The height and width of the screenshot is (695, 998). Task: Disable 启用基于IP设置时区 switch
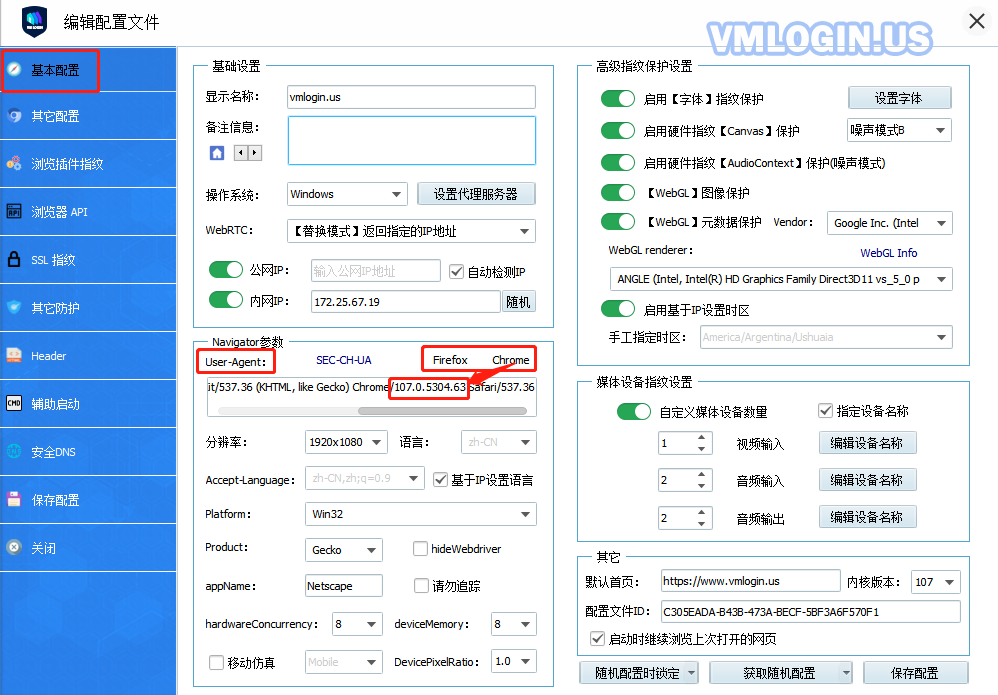point(618,309)
